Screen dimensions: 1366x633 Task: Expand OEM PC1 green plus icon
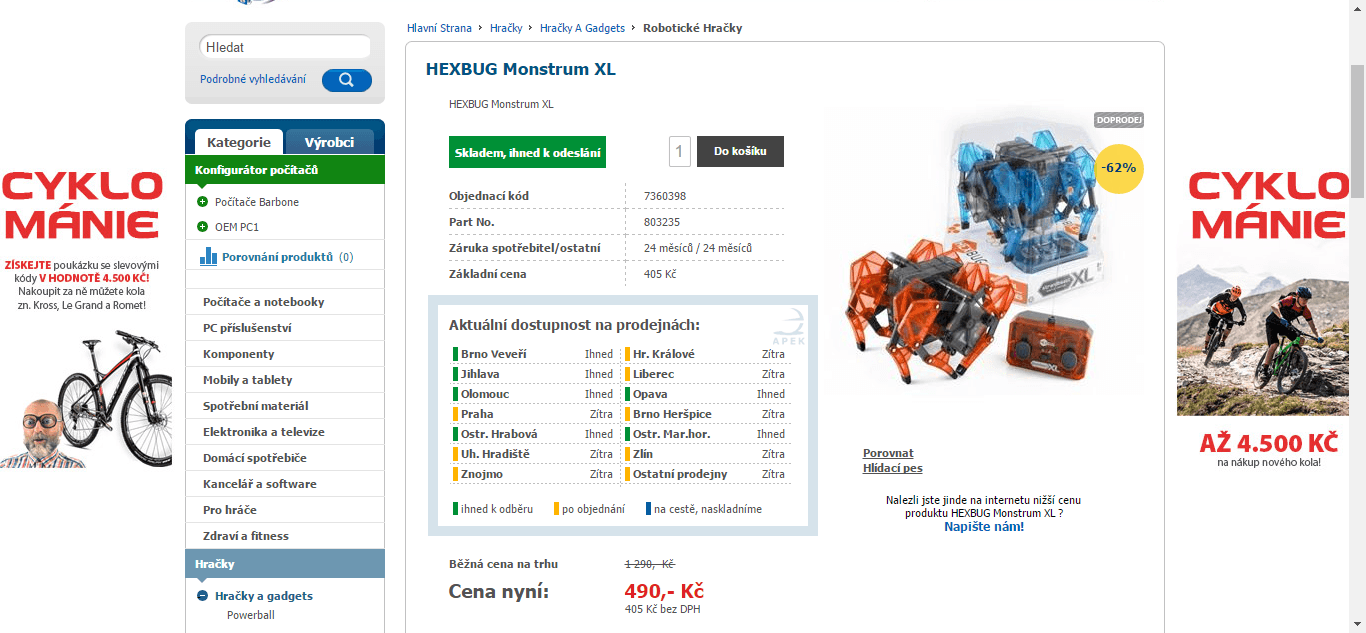point(203,227)
